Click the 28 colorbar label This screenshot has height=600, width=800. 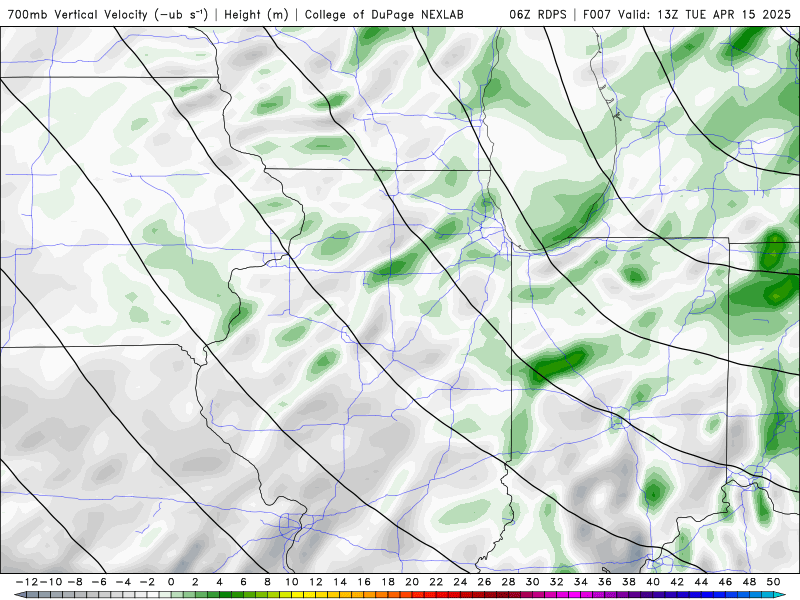(509, 582)
